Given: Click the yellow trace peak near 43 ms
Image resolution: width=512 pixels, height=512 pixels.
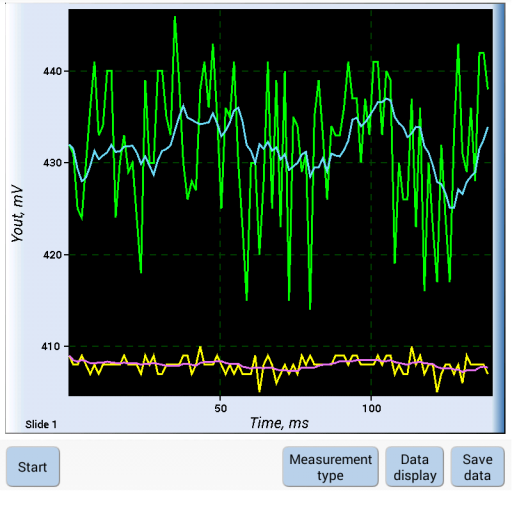Looking at the screenshot, I should pos(200,347).
